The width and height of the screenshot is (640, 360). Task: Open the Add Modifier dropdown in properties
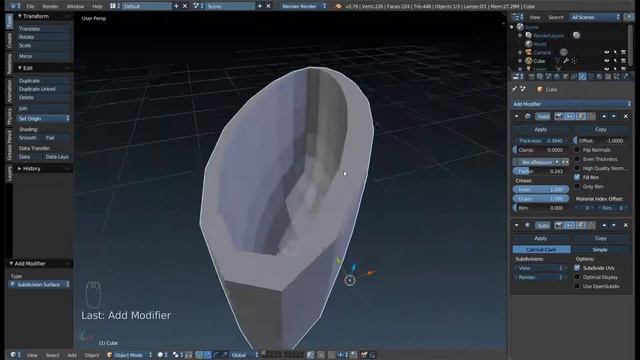(x=571, y=104)
